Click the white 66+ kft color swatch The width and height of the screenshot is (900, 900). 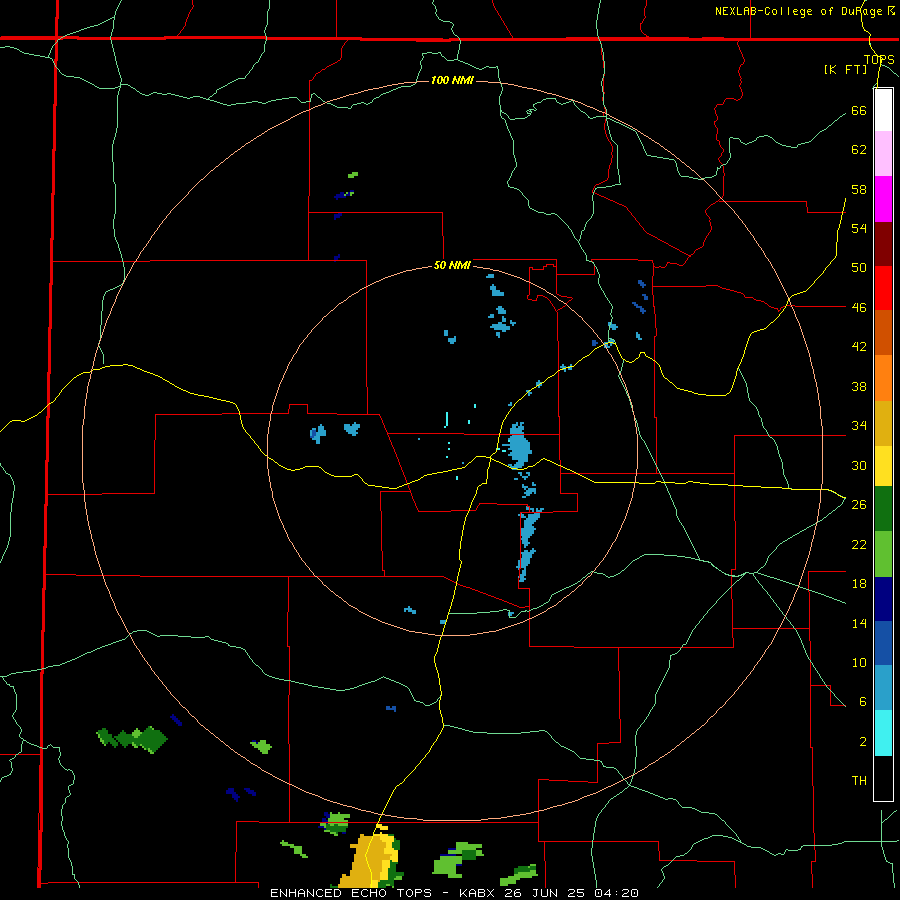pyautogui.click(x=883, y=110)
